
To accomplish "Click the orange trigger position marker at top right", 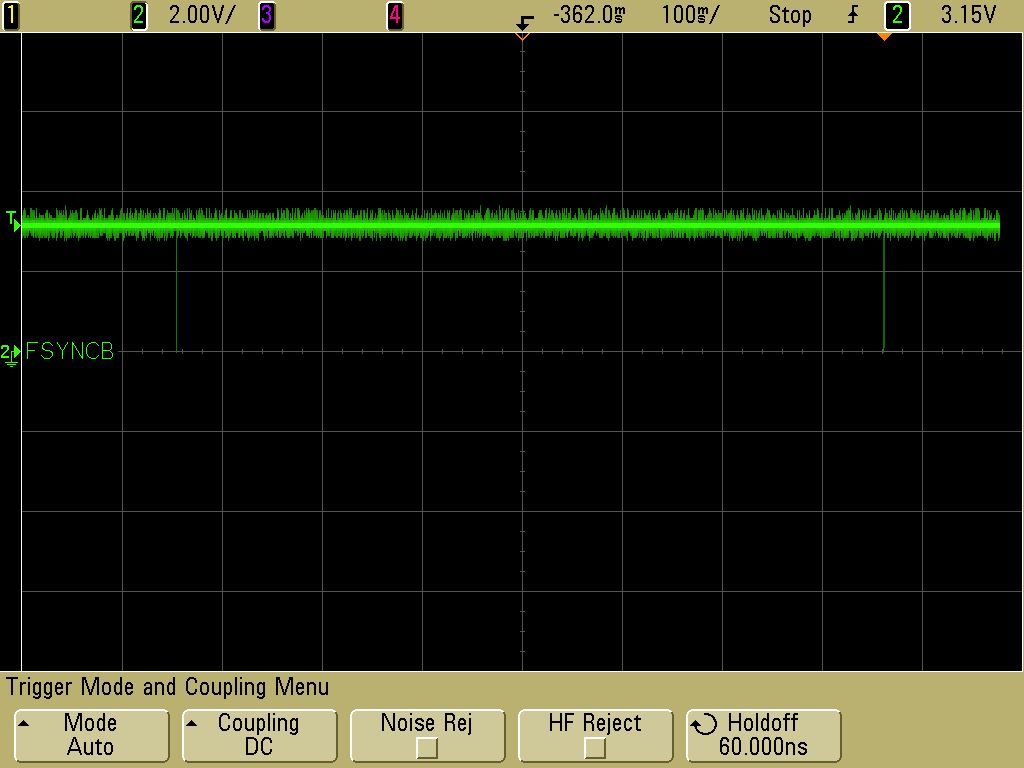I will tap(884, 37).
